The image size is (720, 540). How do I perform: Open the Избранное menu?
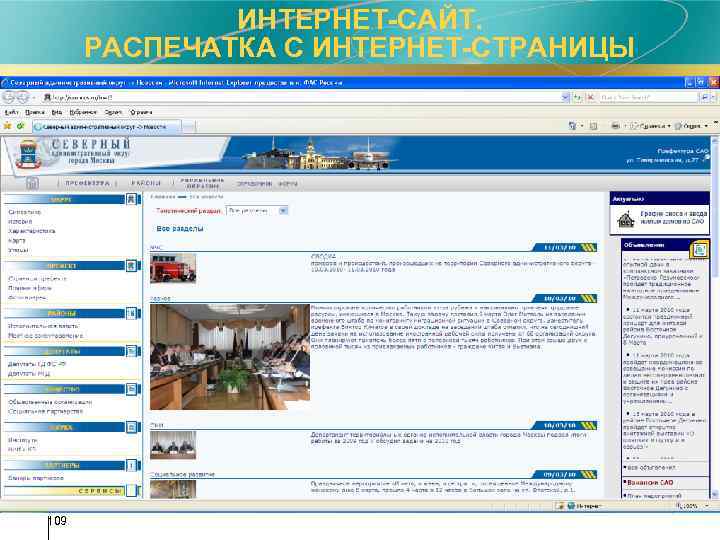[x=83, y=112]
